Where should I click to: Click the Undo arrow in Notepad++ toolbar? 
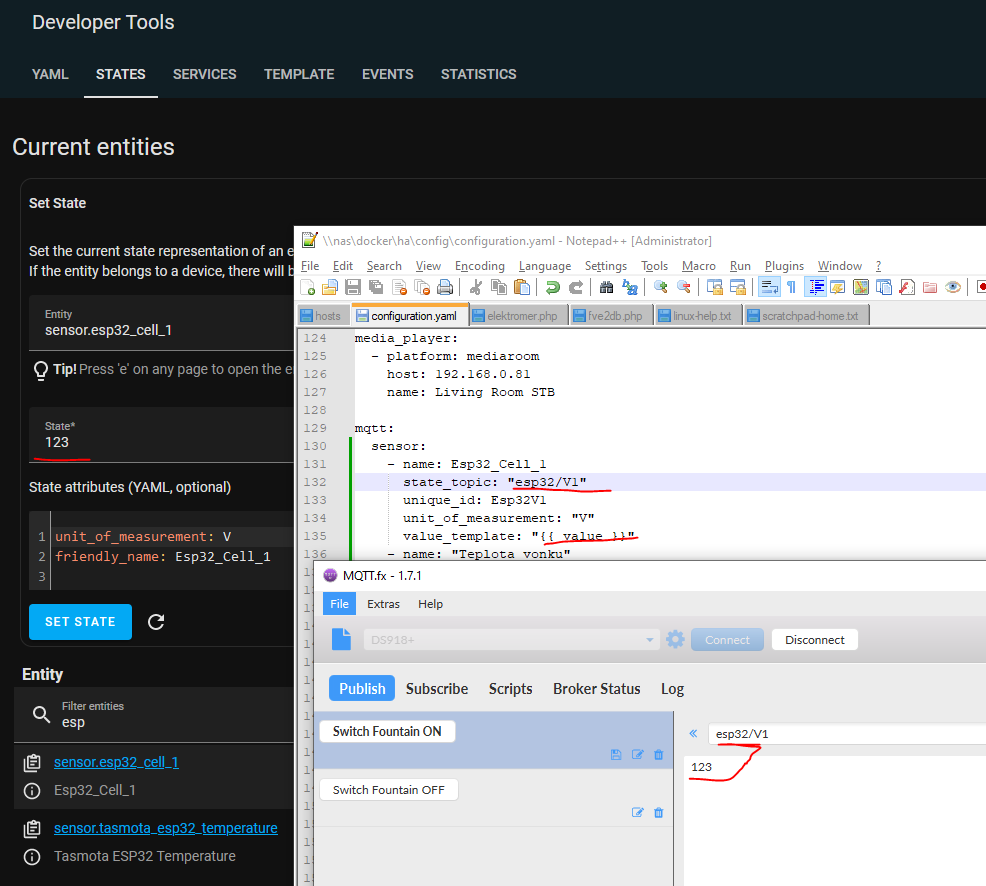552,288
